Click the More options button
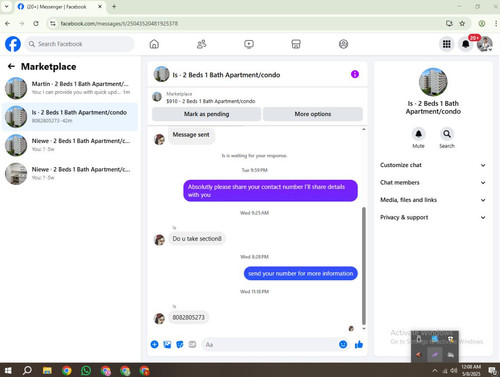 pos(313,114)
